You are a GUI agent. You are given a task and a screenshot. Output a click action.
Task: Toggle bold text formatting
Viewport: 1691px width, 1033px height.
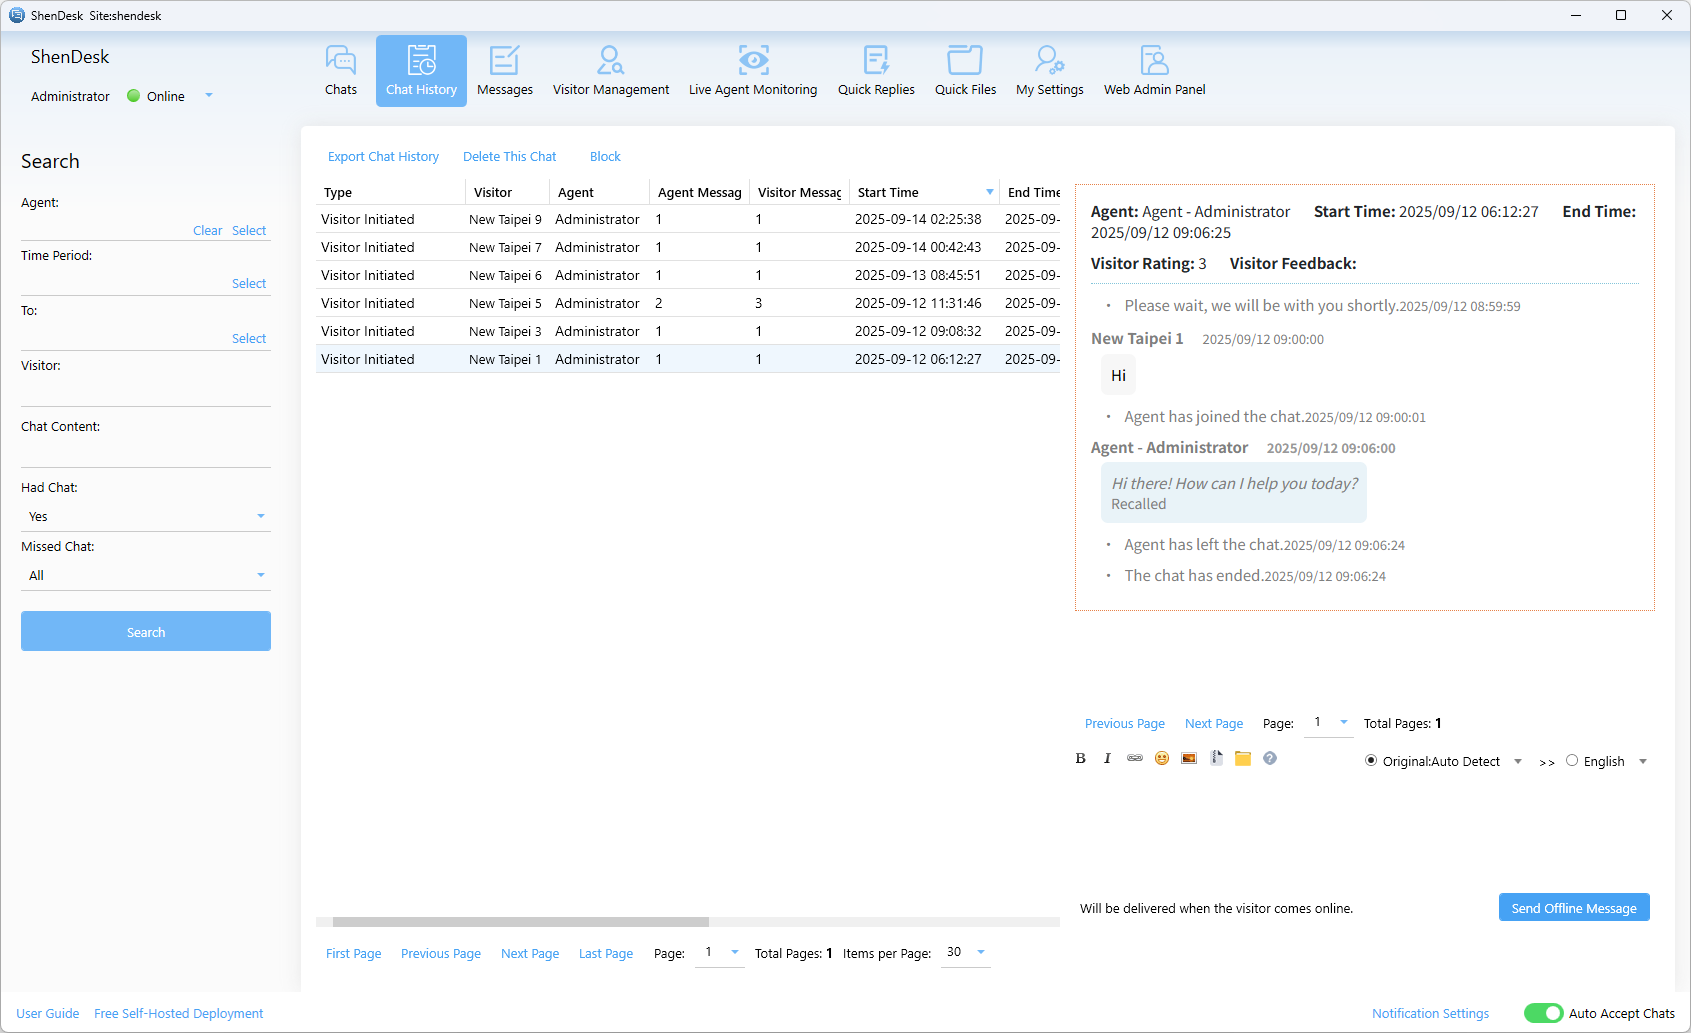(x=1080, y=758)
